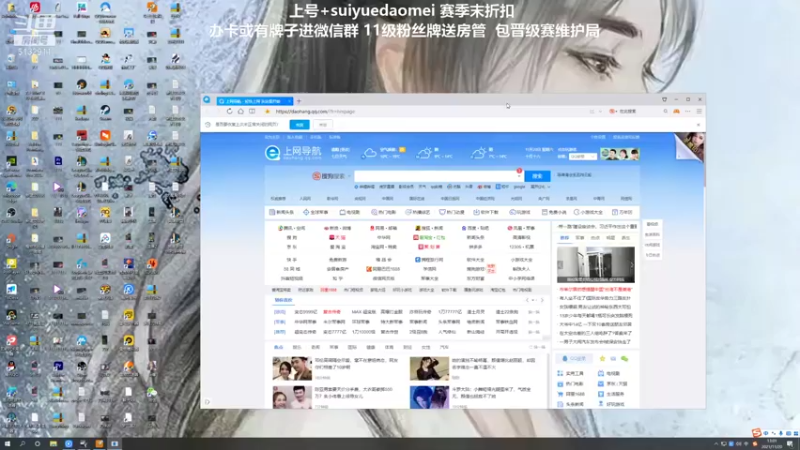Screen dimensions: 800x450
Task: Open the corner peel advertisement
Action: tap(690, 146)
